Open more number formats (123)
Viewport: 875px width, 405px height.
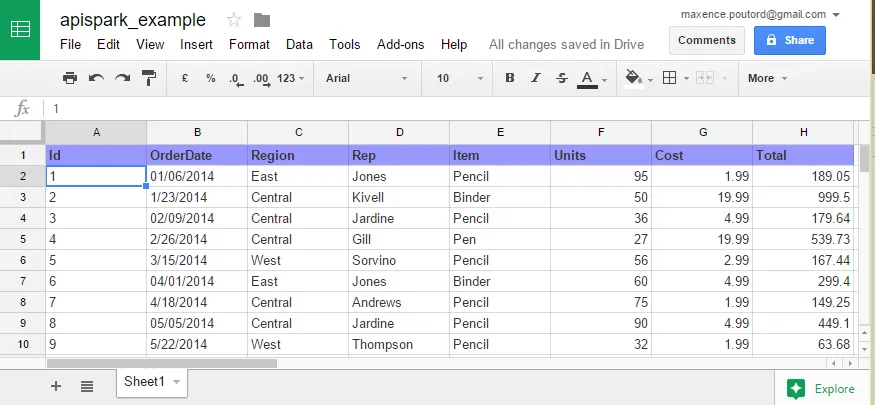pyautogui.click(x=291, y=78)
